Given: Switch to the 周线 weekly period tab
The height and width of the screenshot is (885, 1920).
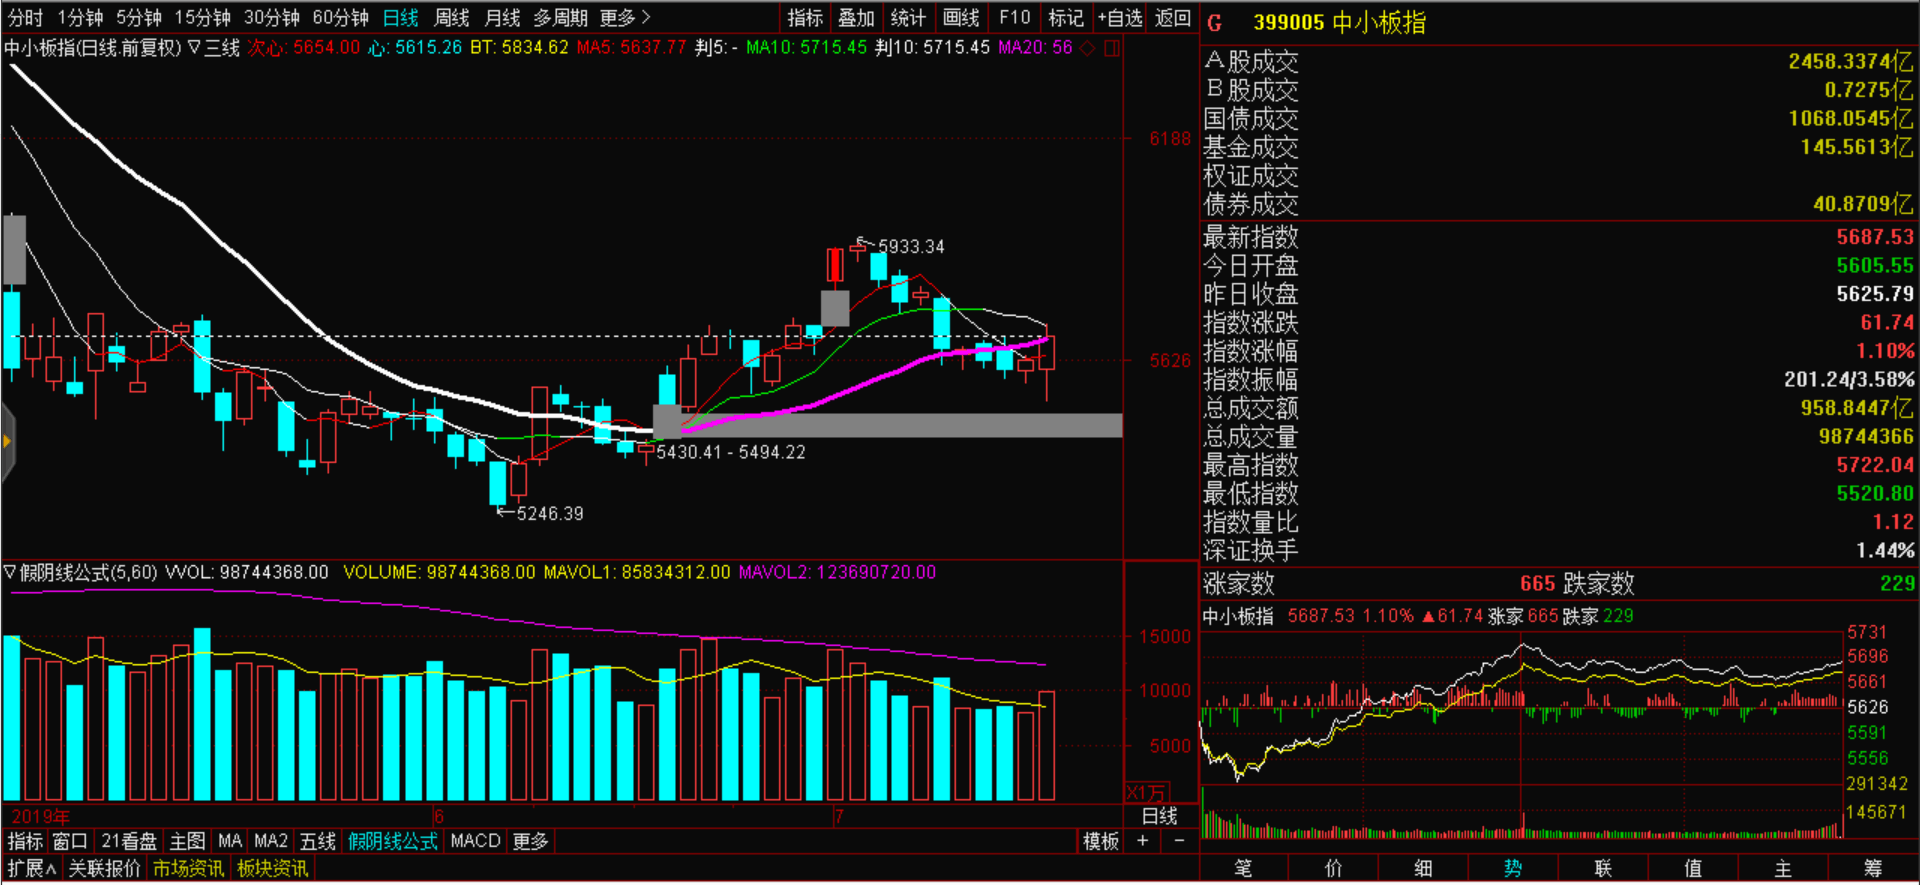Looking at the screenshot, I should pyautogui.click(x=452, y=18).
